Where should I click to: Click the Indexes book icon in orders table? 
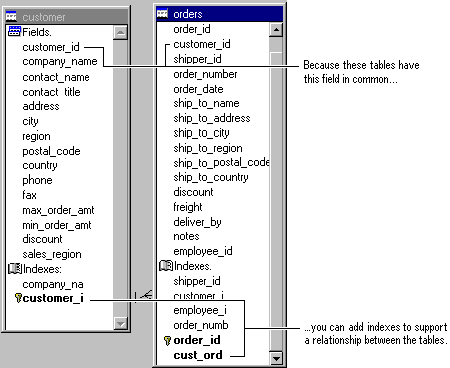pyautogui.click(x=166, y=266)
